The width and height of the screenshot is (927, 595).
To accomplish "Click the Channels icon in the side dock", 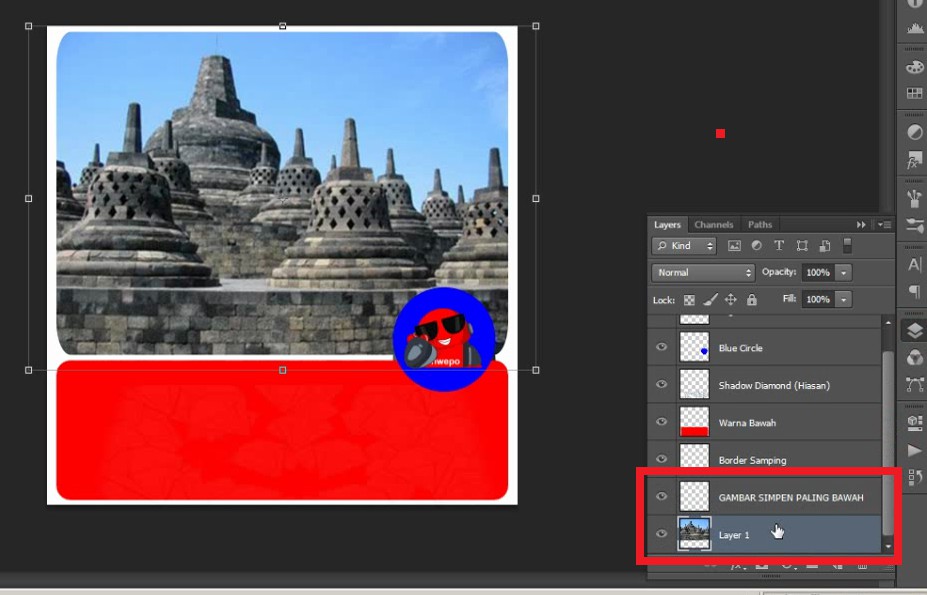I will (x=915, y=357).
